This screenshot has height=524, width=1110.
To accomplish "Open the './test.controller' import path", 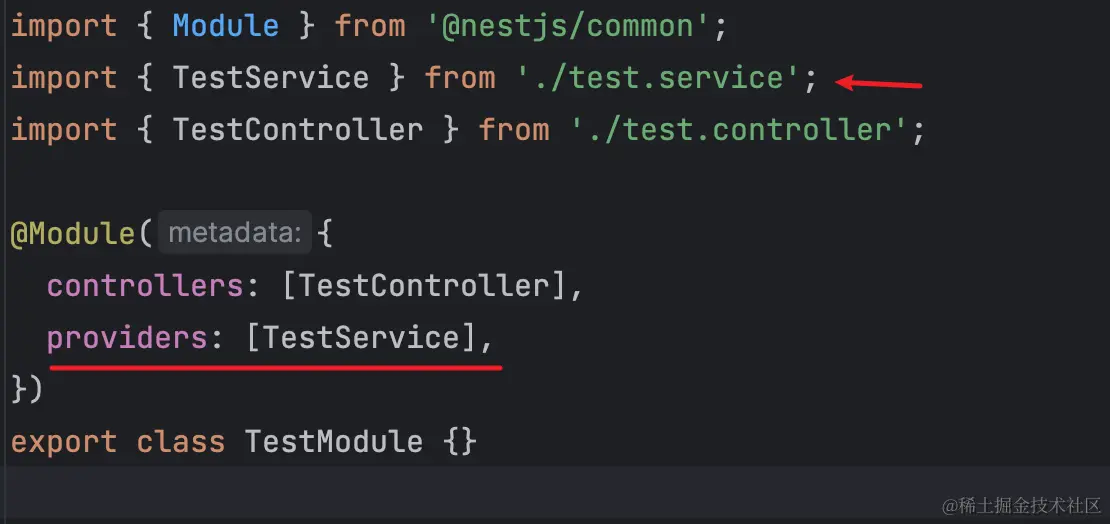I will [x=739, y=130].
